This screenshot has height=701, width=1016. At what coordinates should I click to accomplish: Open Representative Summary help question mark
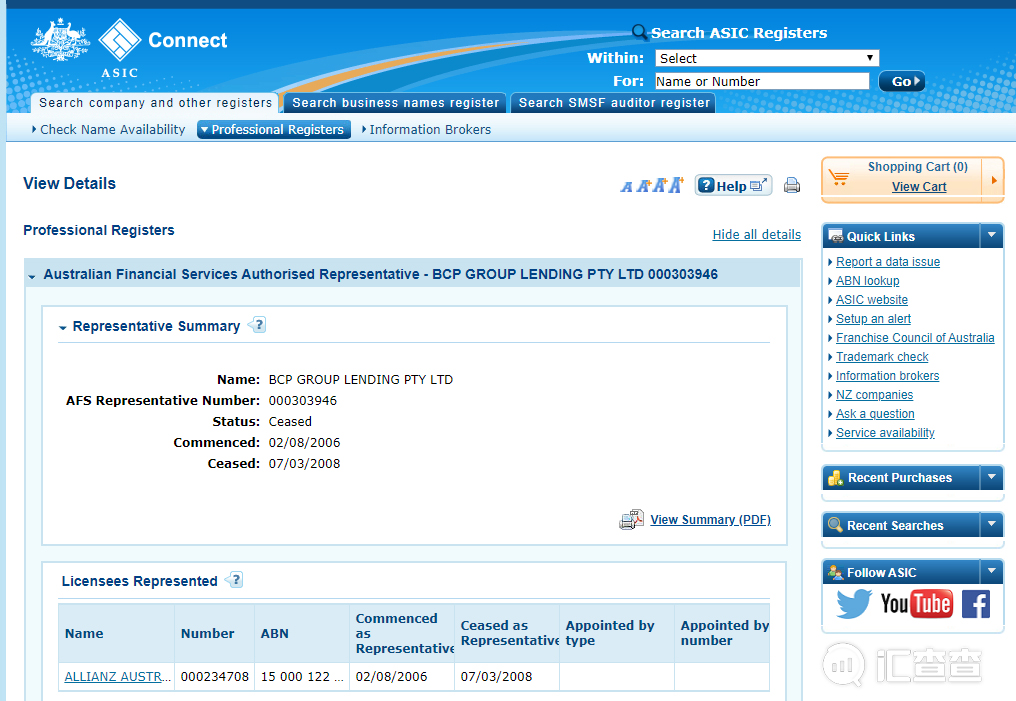tap(258, 325)
